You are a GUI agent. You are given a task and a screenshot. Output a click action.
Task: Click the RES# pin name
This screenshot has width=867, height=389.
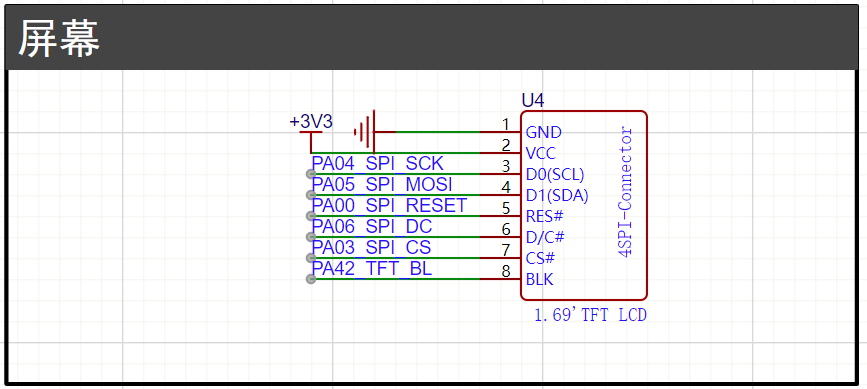(x=544, y=216)
